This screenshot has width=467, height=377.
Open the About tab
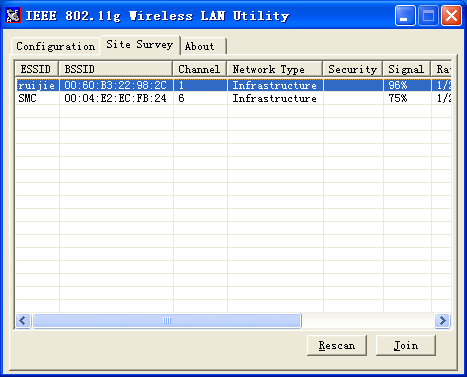[203, 46]
